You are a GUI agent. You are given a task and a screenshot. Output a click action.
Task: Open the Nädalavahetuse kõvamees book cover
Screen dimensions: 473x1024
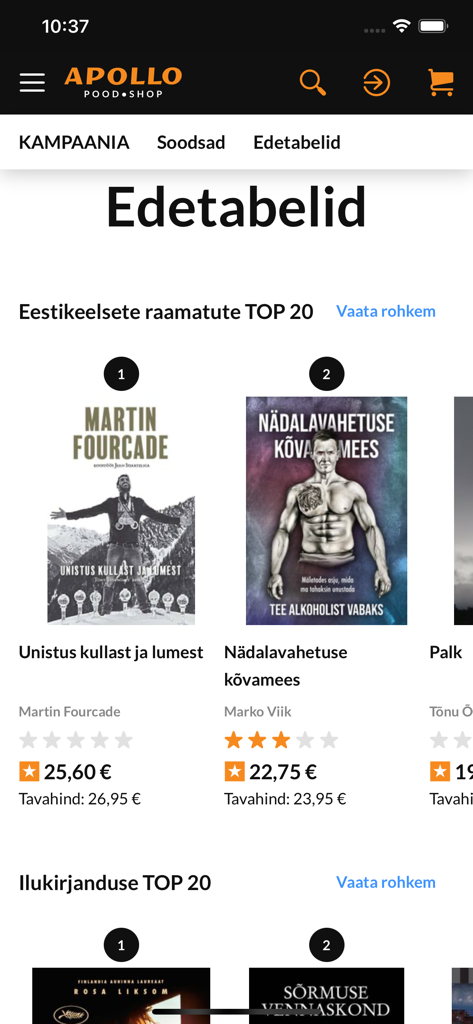tap(327, 511)
